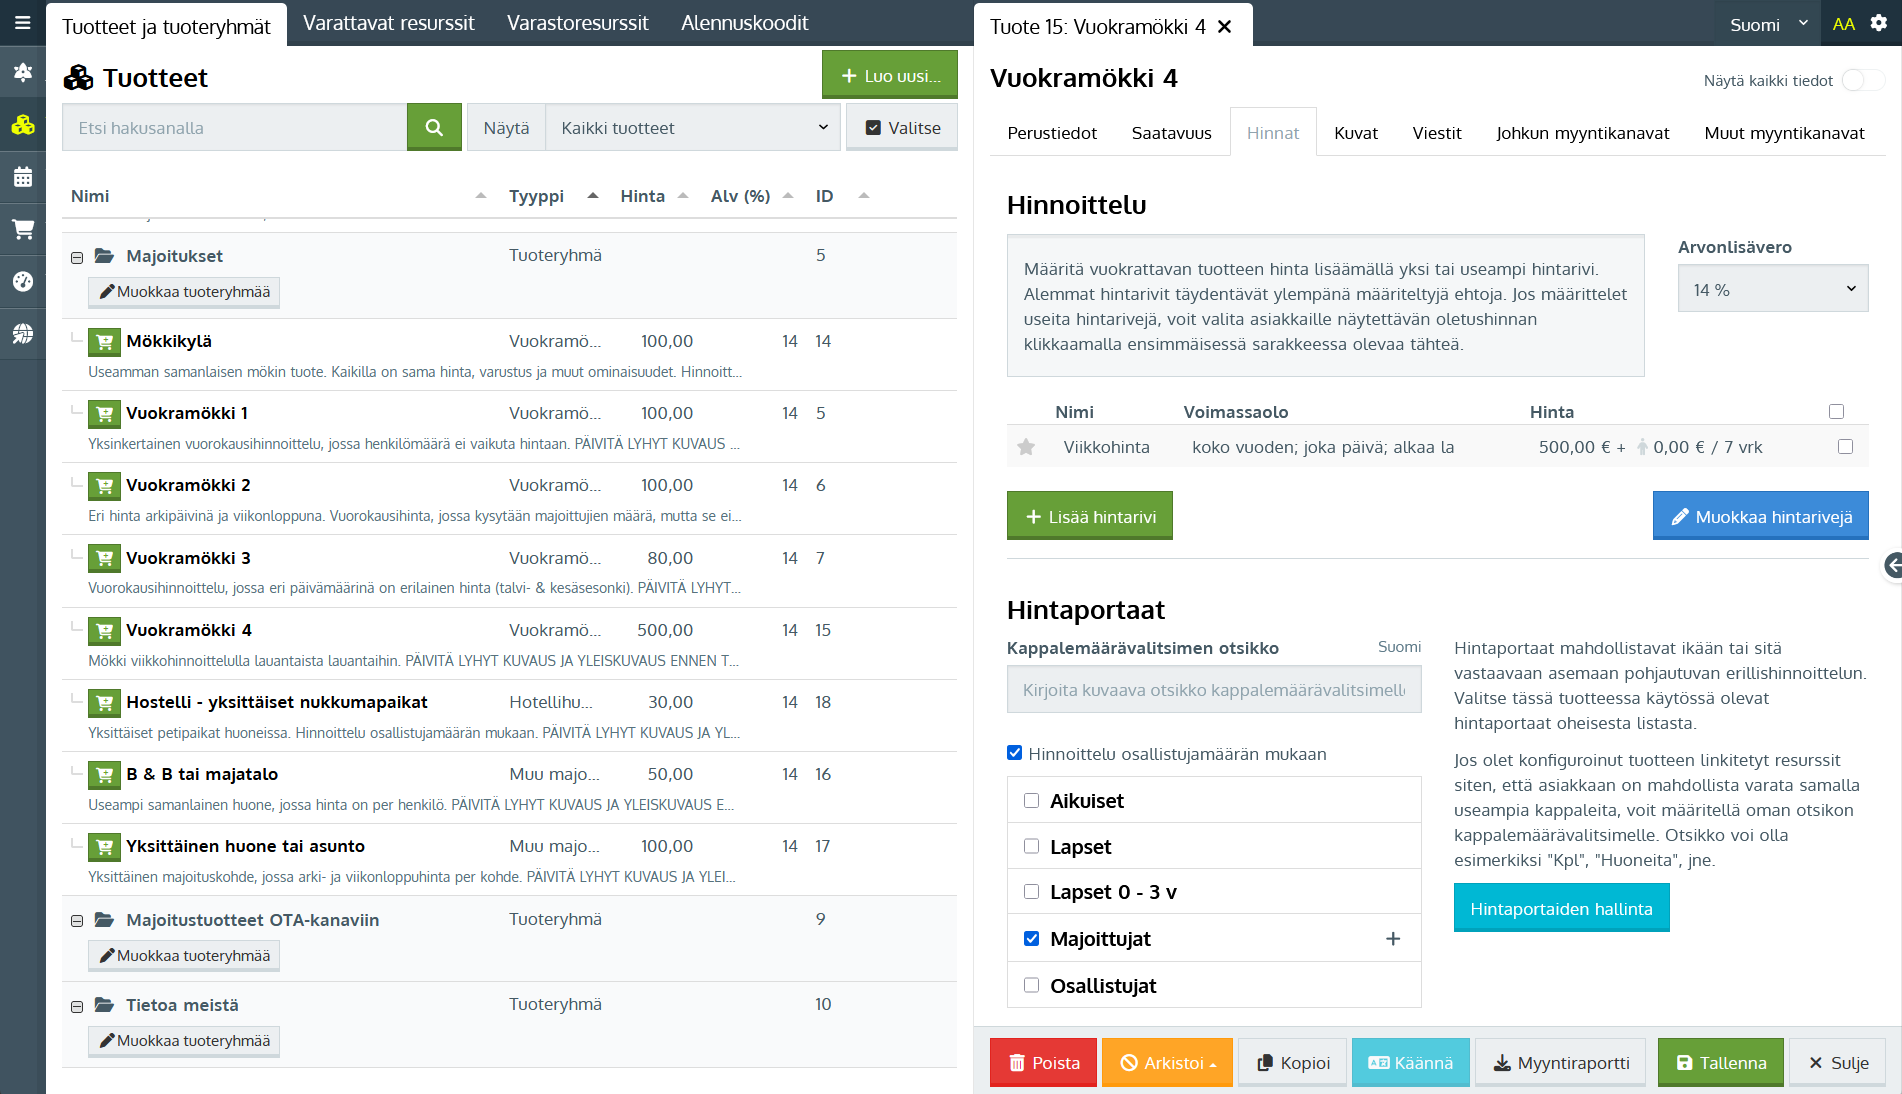Viewport: 1902px width, 1094px height.
Task: Open the Alennuskoodit tab
Action: point(744,23)
